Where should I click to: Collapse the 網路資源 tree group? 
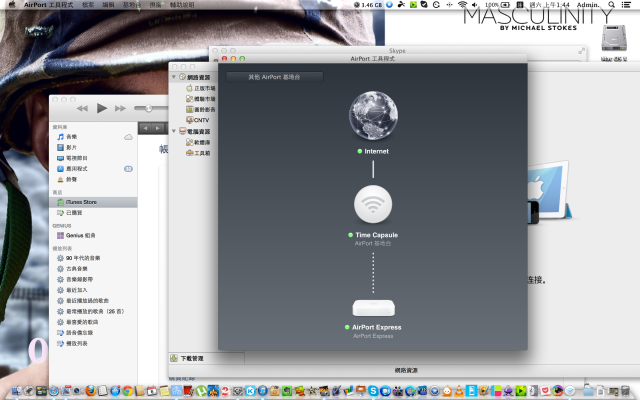tap(174, 77)
